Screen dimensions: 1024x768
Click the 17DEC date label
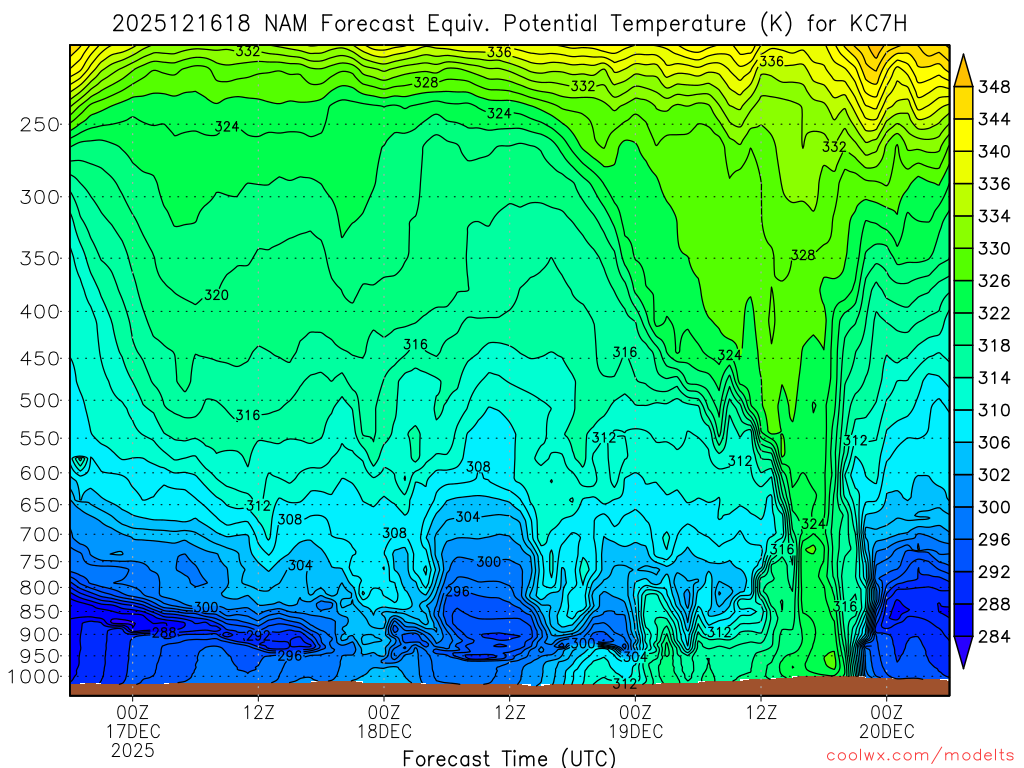click(x=133, y=731)
